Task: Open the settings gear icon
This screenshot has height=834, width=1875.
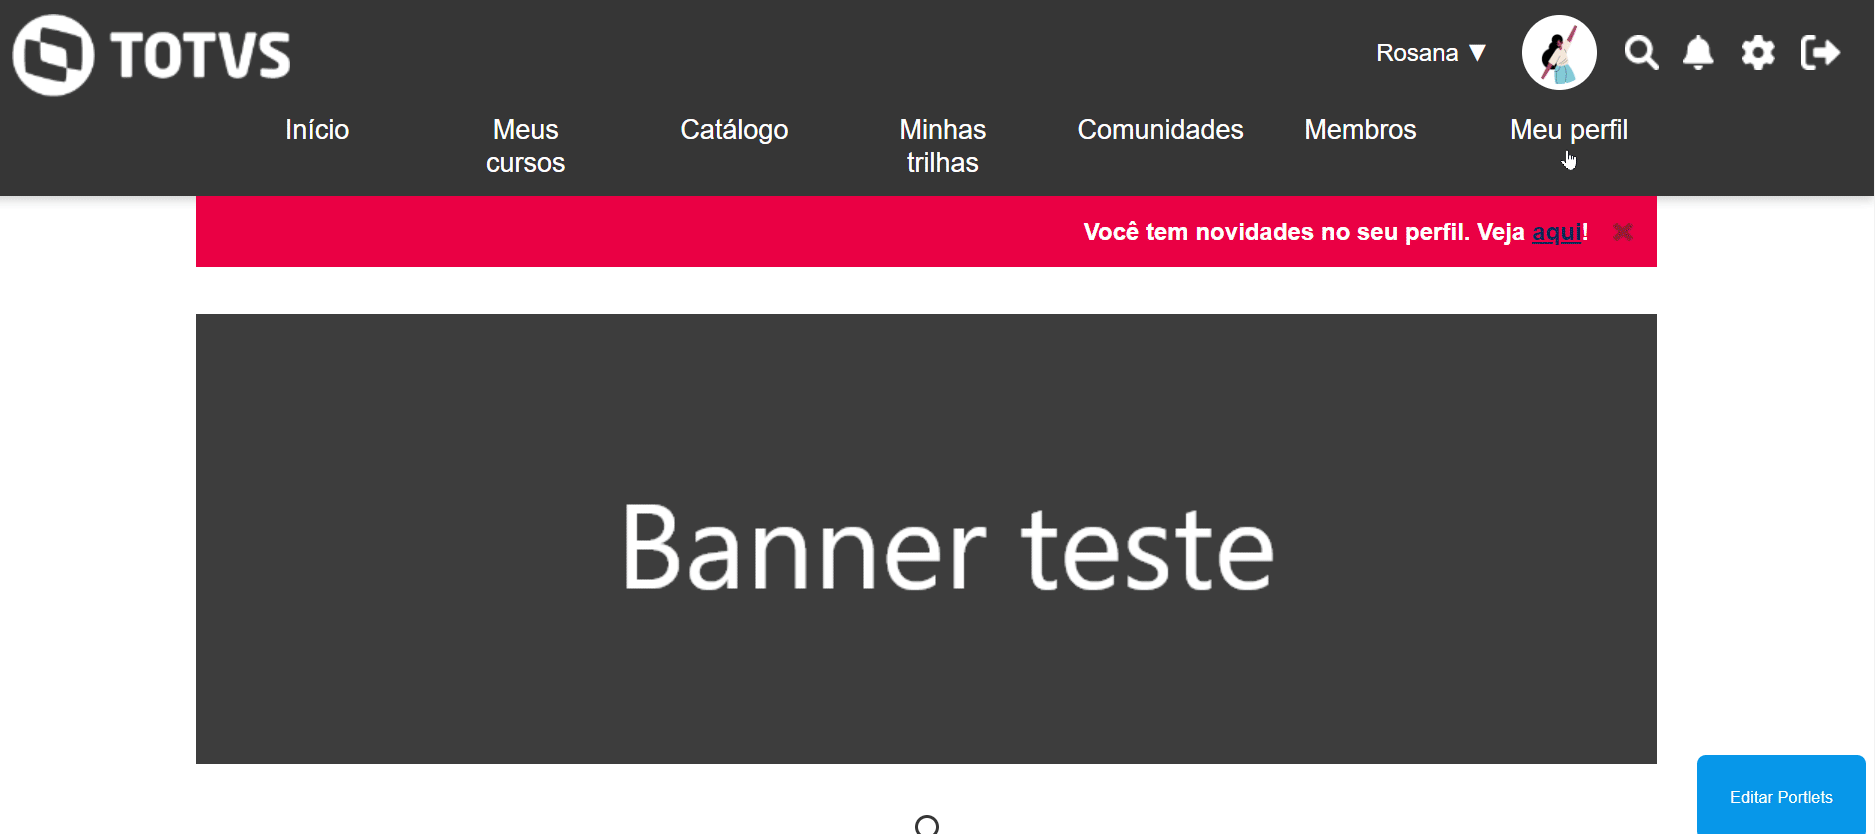Action: click(1758, 52)
